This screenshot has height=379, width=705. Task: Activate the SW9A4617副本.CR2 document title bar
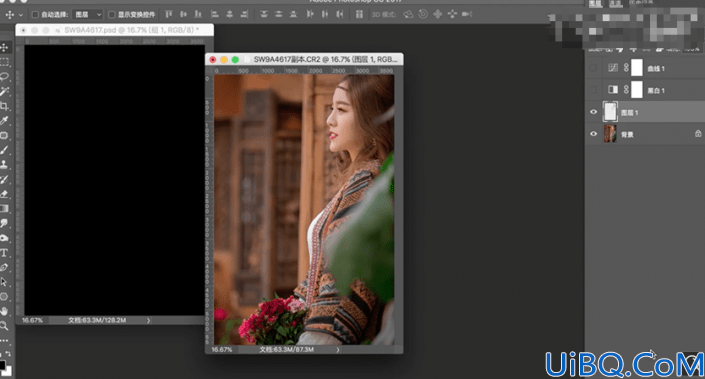[304, 59]
